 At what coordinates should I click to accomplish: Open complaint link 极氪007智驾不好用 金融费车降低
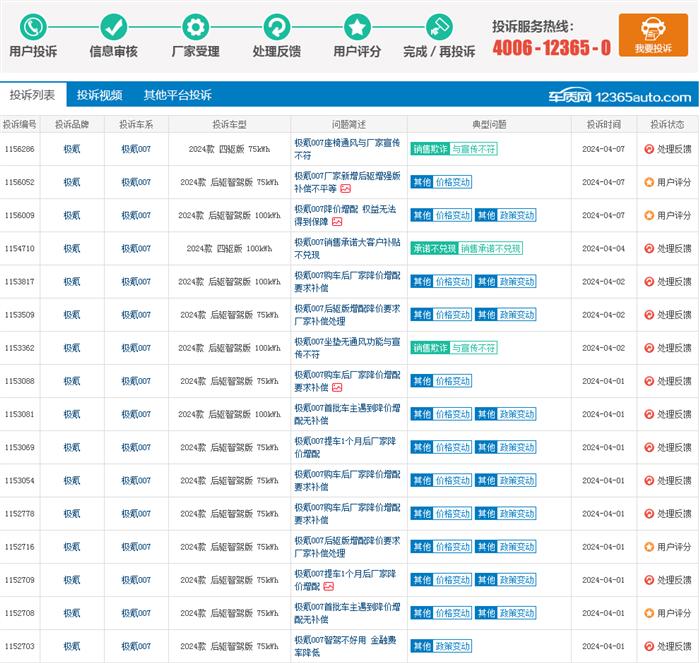click(x=345, y=646)
